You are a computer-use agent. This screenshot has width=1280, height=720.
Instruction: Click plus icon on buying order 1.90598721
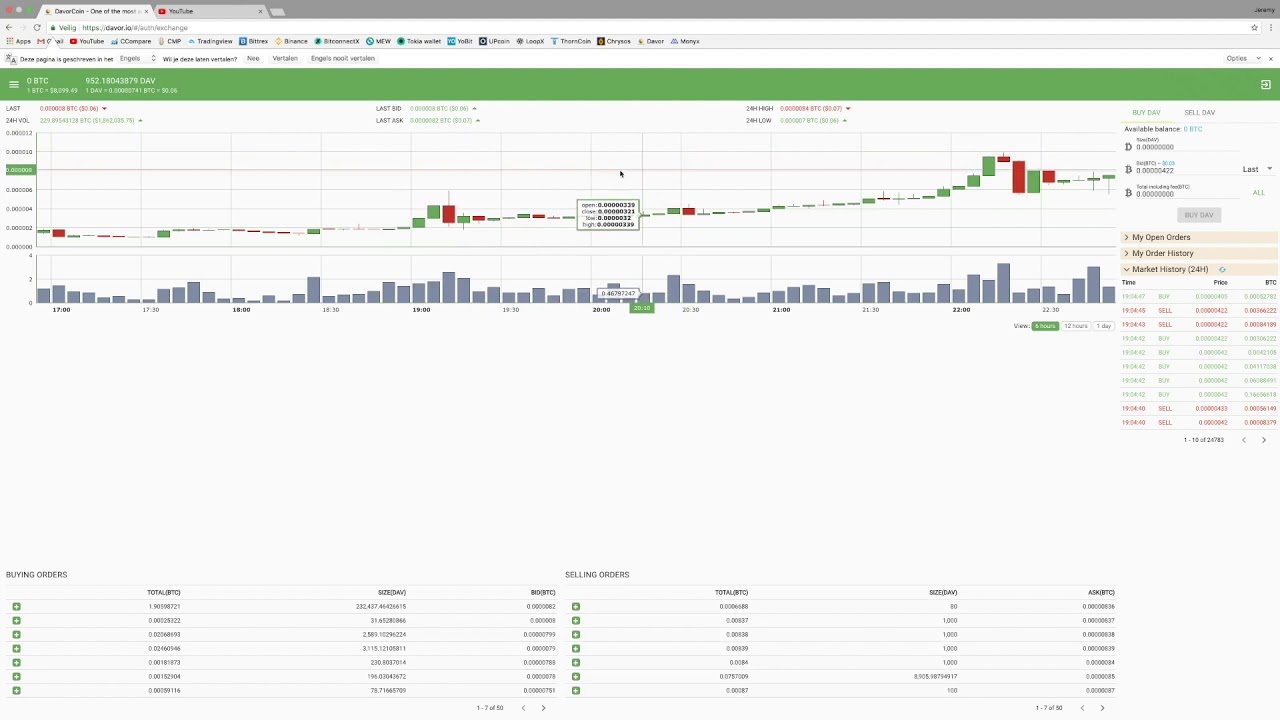pyautogui.click(x=16, y=607)
